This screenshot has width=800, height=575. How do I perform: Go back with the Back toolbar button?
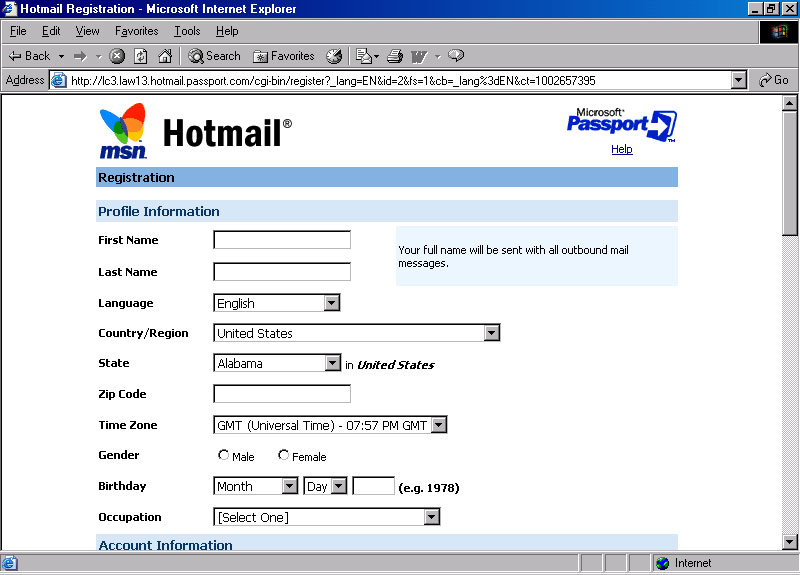29,56
